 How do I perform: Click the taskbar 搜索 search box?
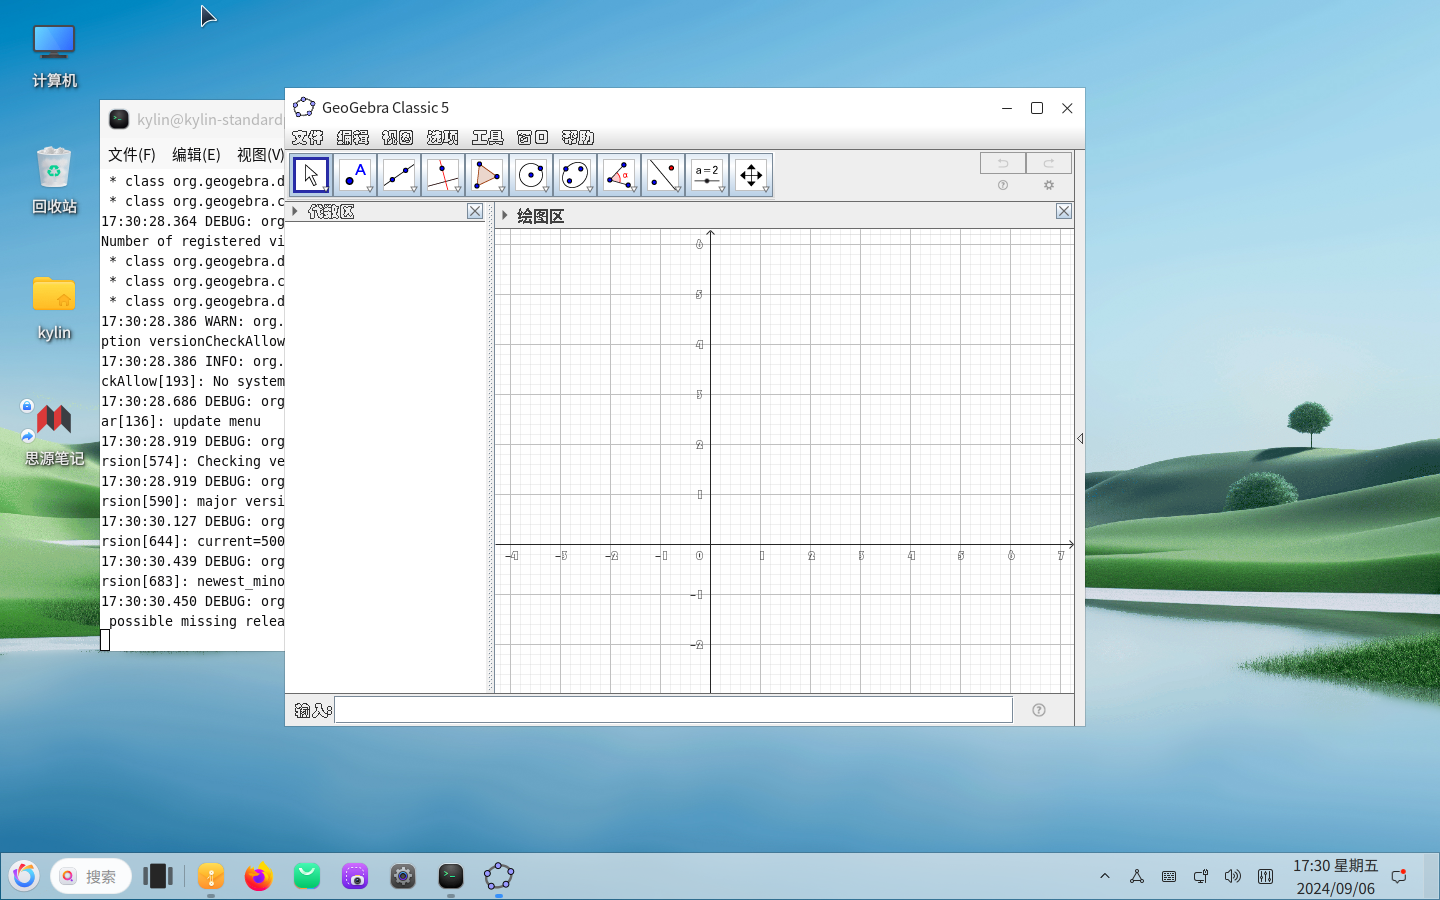point(91,877)
